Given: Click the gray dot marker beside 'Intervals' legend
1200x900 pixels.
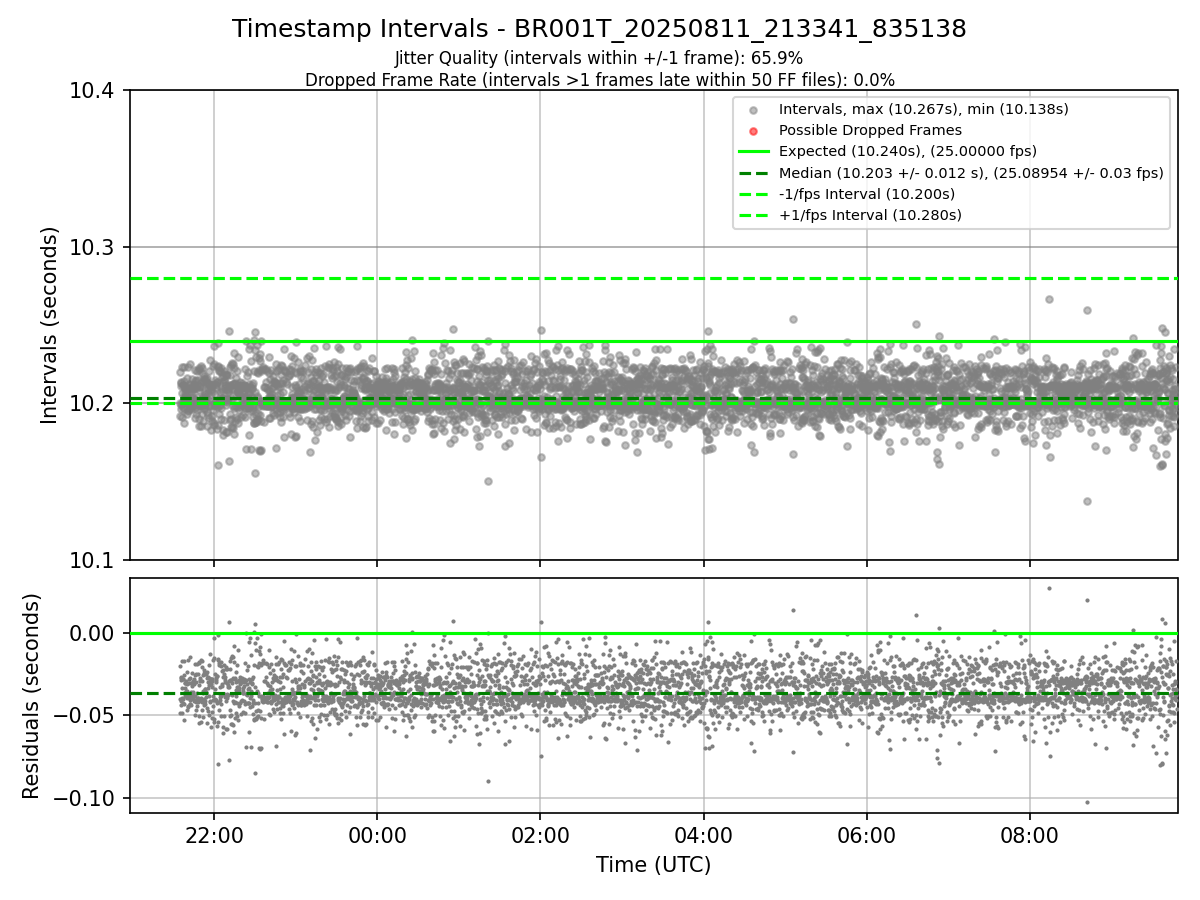Looking at the screenshot, I should click(x=754, y=110).
